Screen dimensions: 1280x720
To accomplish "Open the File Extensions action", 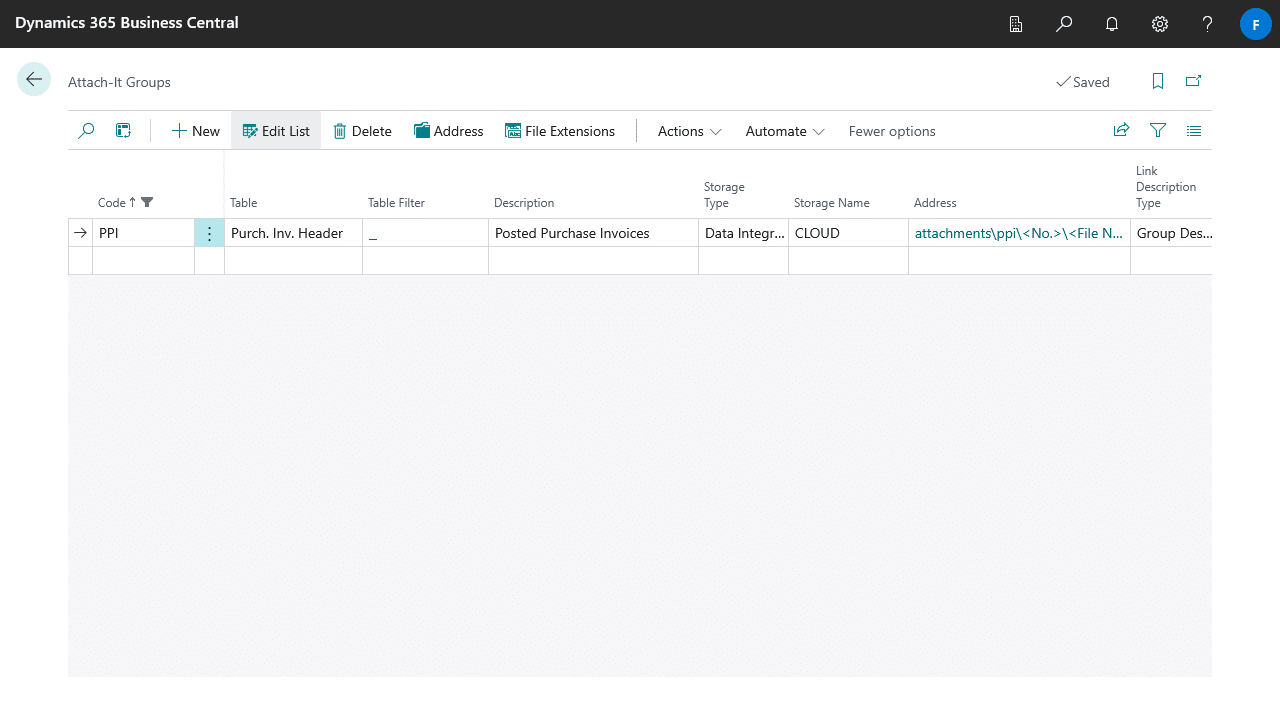I will click(559, 131).
